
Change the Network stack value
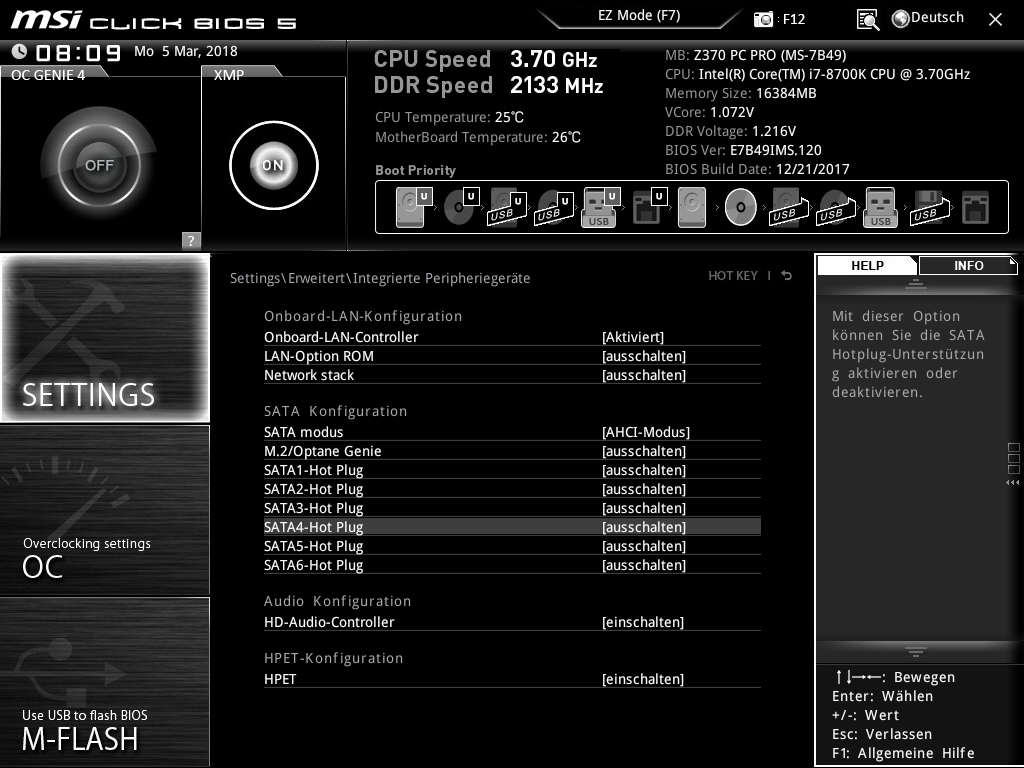(x=643, y=375)
